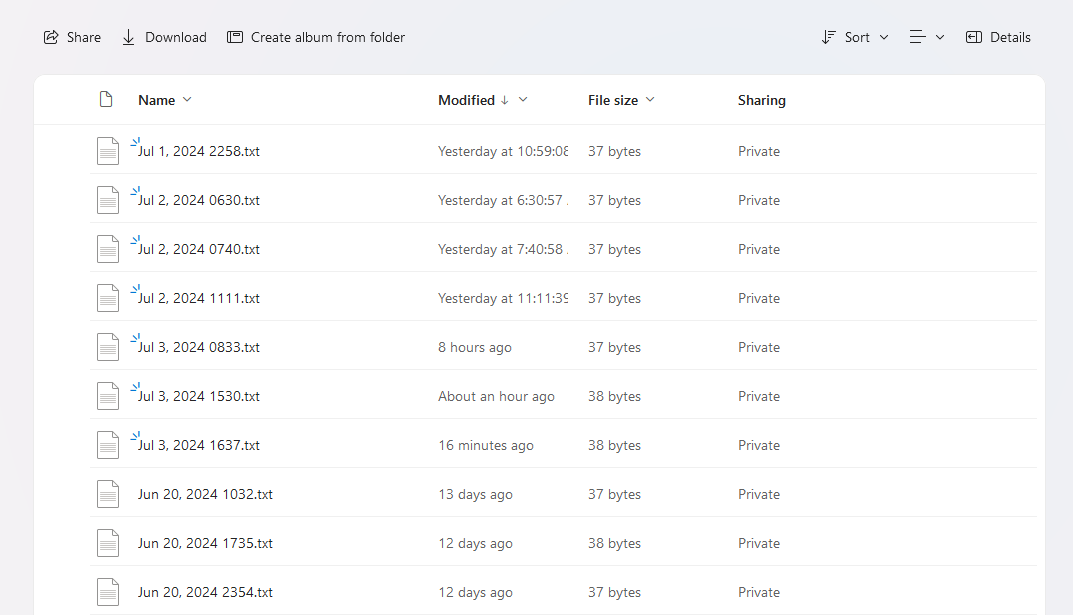Viewport: 1073px width, 615px height.
Task: Select file Jun 20, 2024 1032.txt
Action: (205, 495)
